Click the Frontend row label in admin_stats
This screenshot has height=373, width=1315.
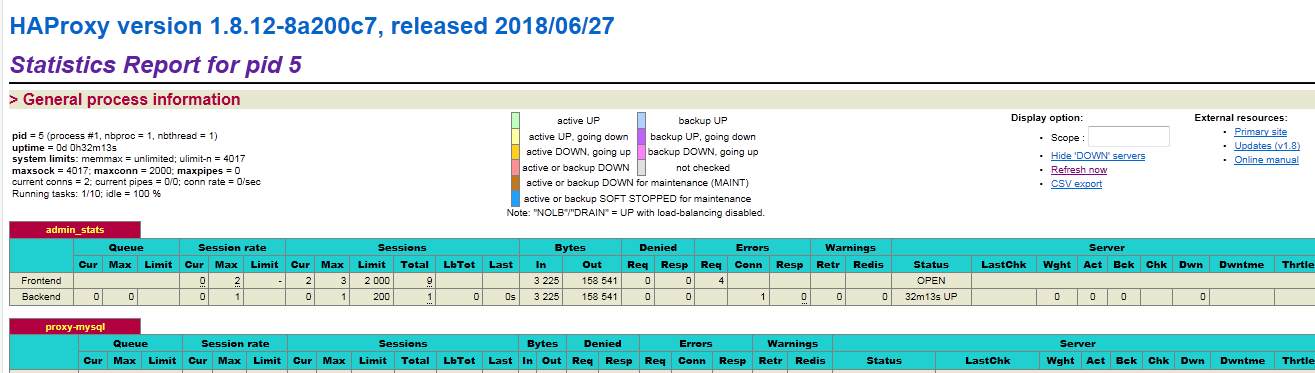tap(41, 281)
